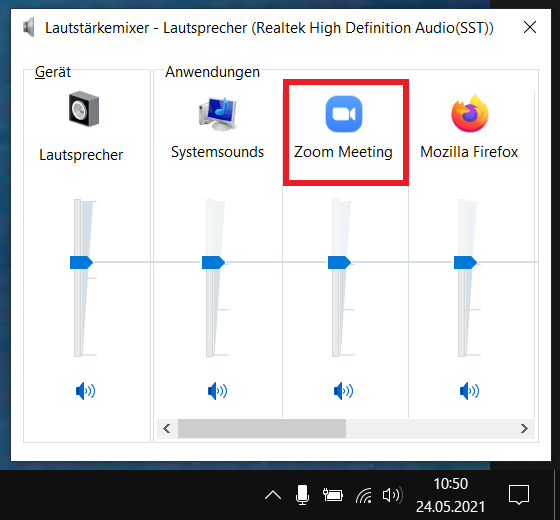The height and width of the screenshot is (520, 560).
Task: Open the taskbar clock showing 10:50
Action: [450, 495]
